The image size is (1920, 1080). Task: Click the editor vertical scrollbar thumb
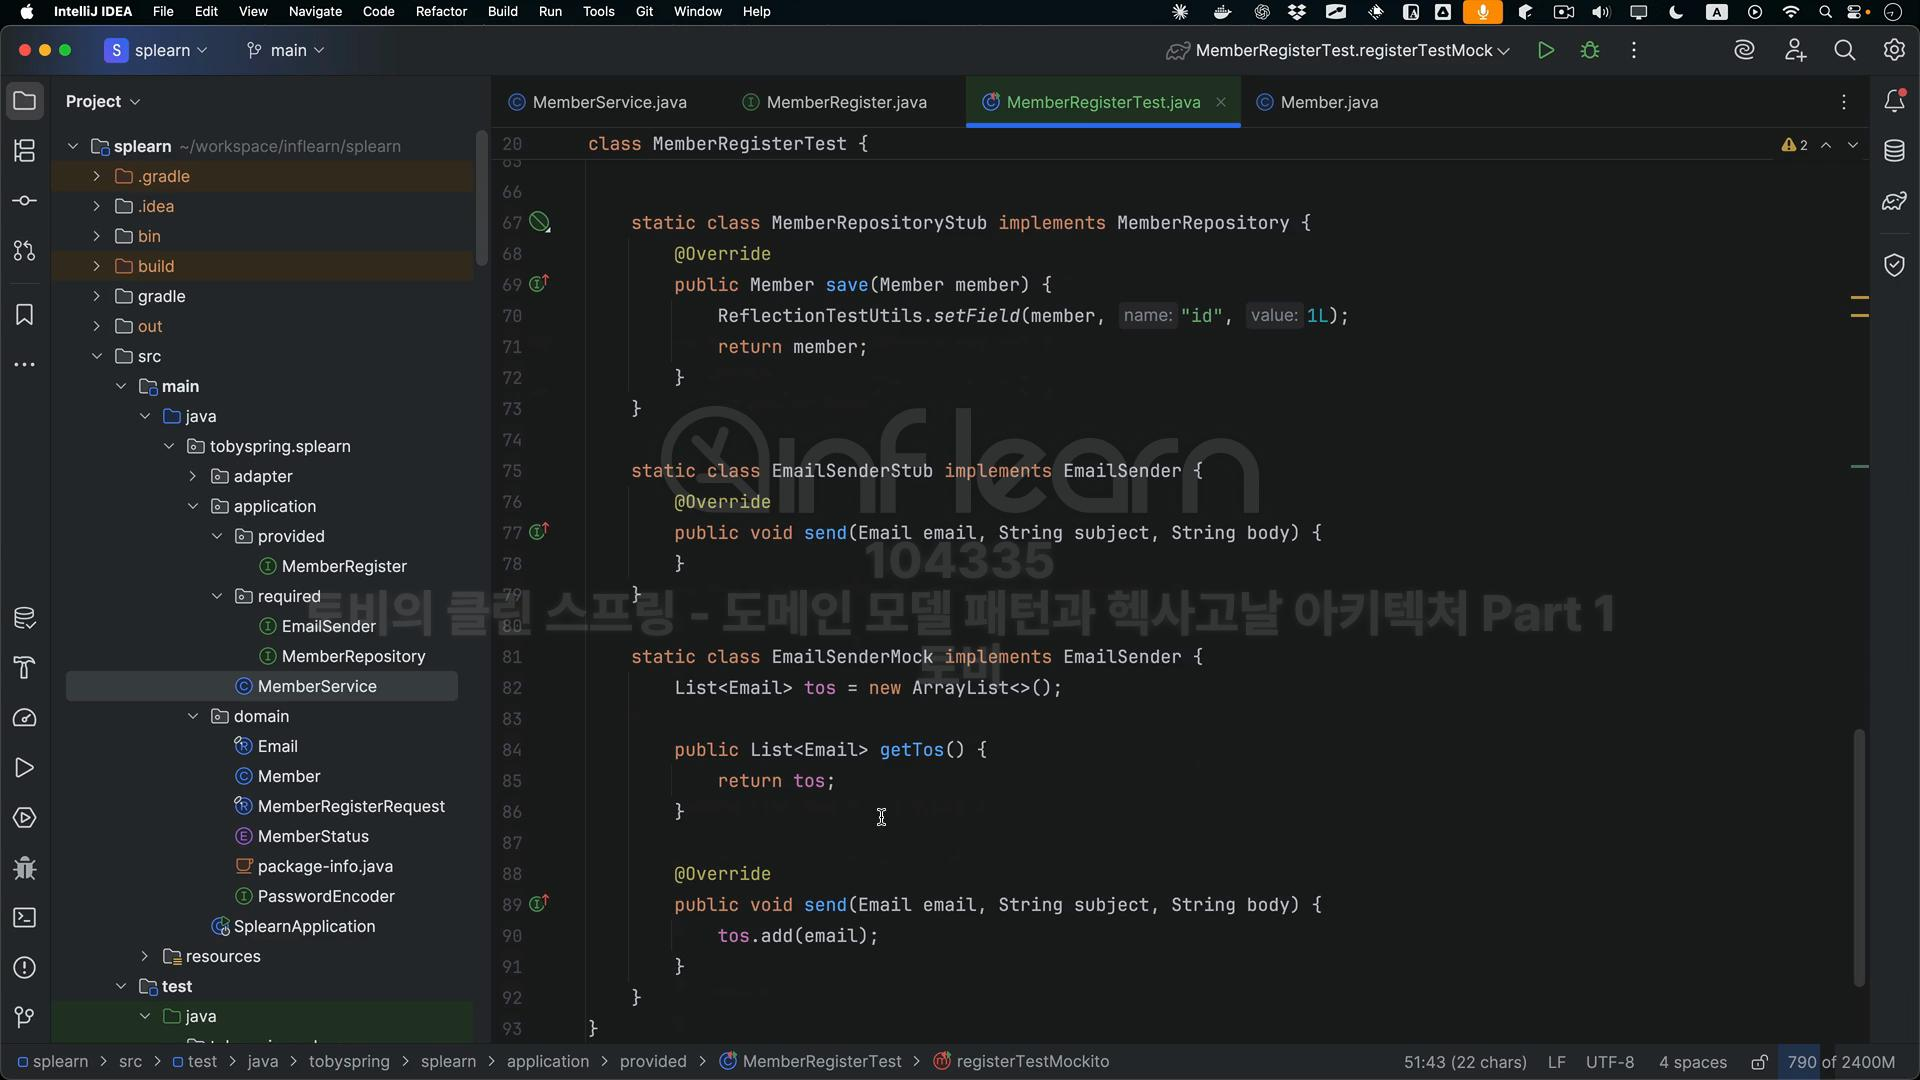(1859, 858)
